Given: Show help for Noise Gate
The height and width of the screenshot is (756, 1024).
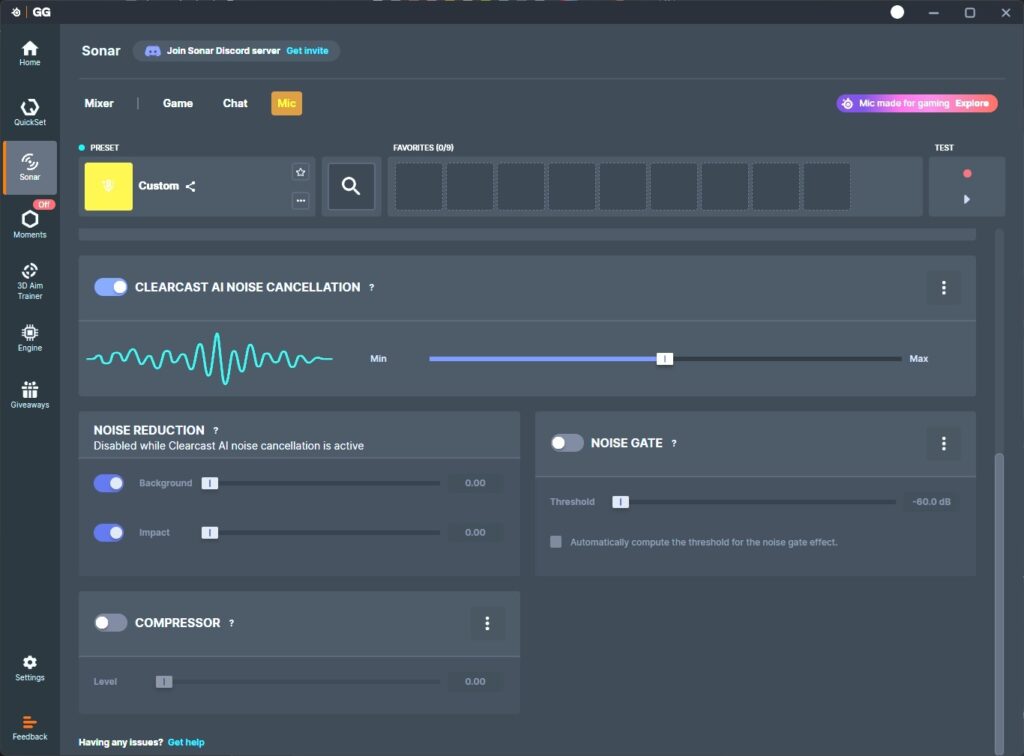Looking at the screenshot, I should tap(674, 443).
